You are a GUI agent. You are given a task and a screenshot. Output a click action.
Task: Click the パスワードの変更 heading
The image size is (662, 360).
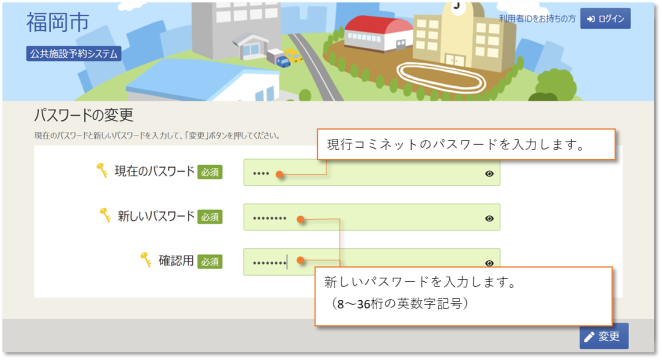84,115
